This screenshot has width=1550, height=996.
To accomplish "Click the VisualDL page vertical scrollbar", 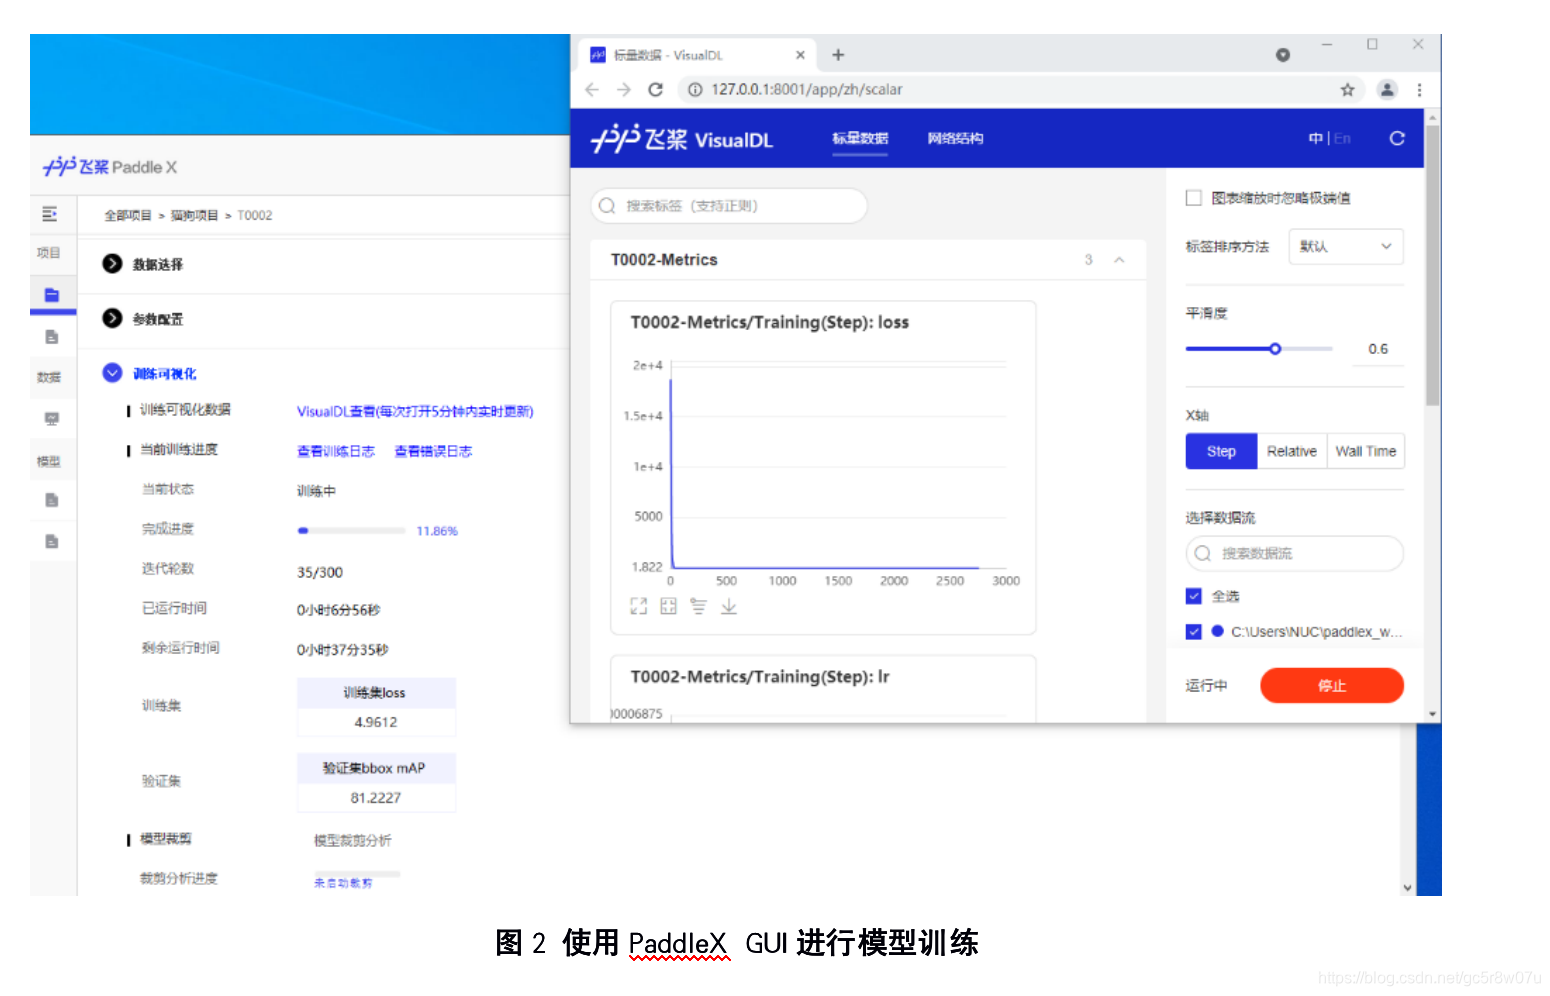I will pos(1432,265).
